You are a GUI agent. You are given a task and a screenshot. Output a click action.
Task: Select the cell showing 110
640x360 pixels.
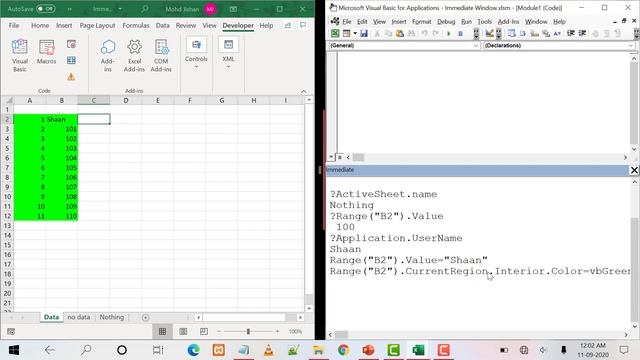coord(62,216)
